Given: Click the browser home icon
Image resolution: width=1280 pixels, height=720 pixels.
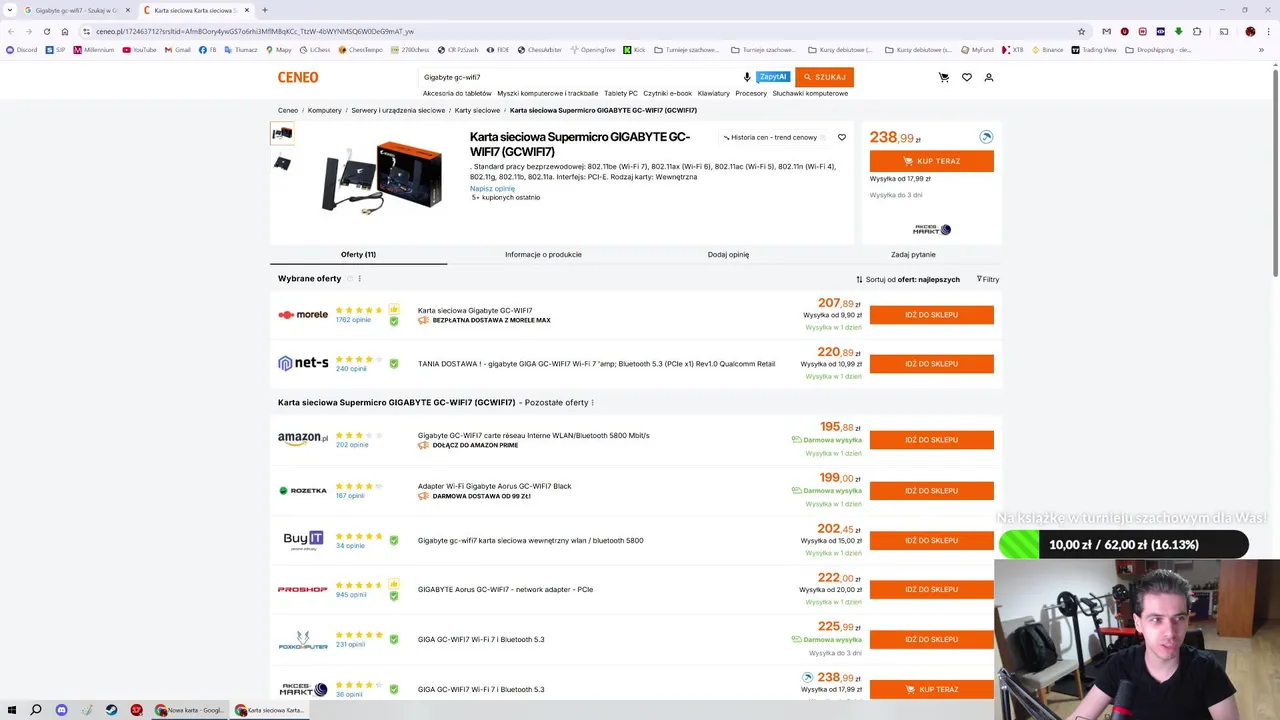Looking at the screenshot, I should [65, 31].
